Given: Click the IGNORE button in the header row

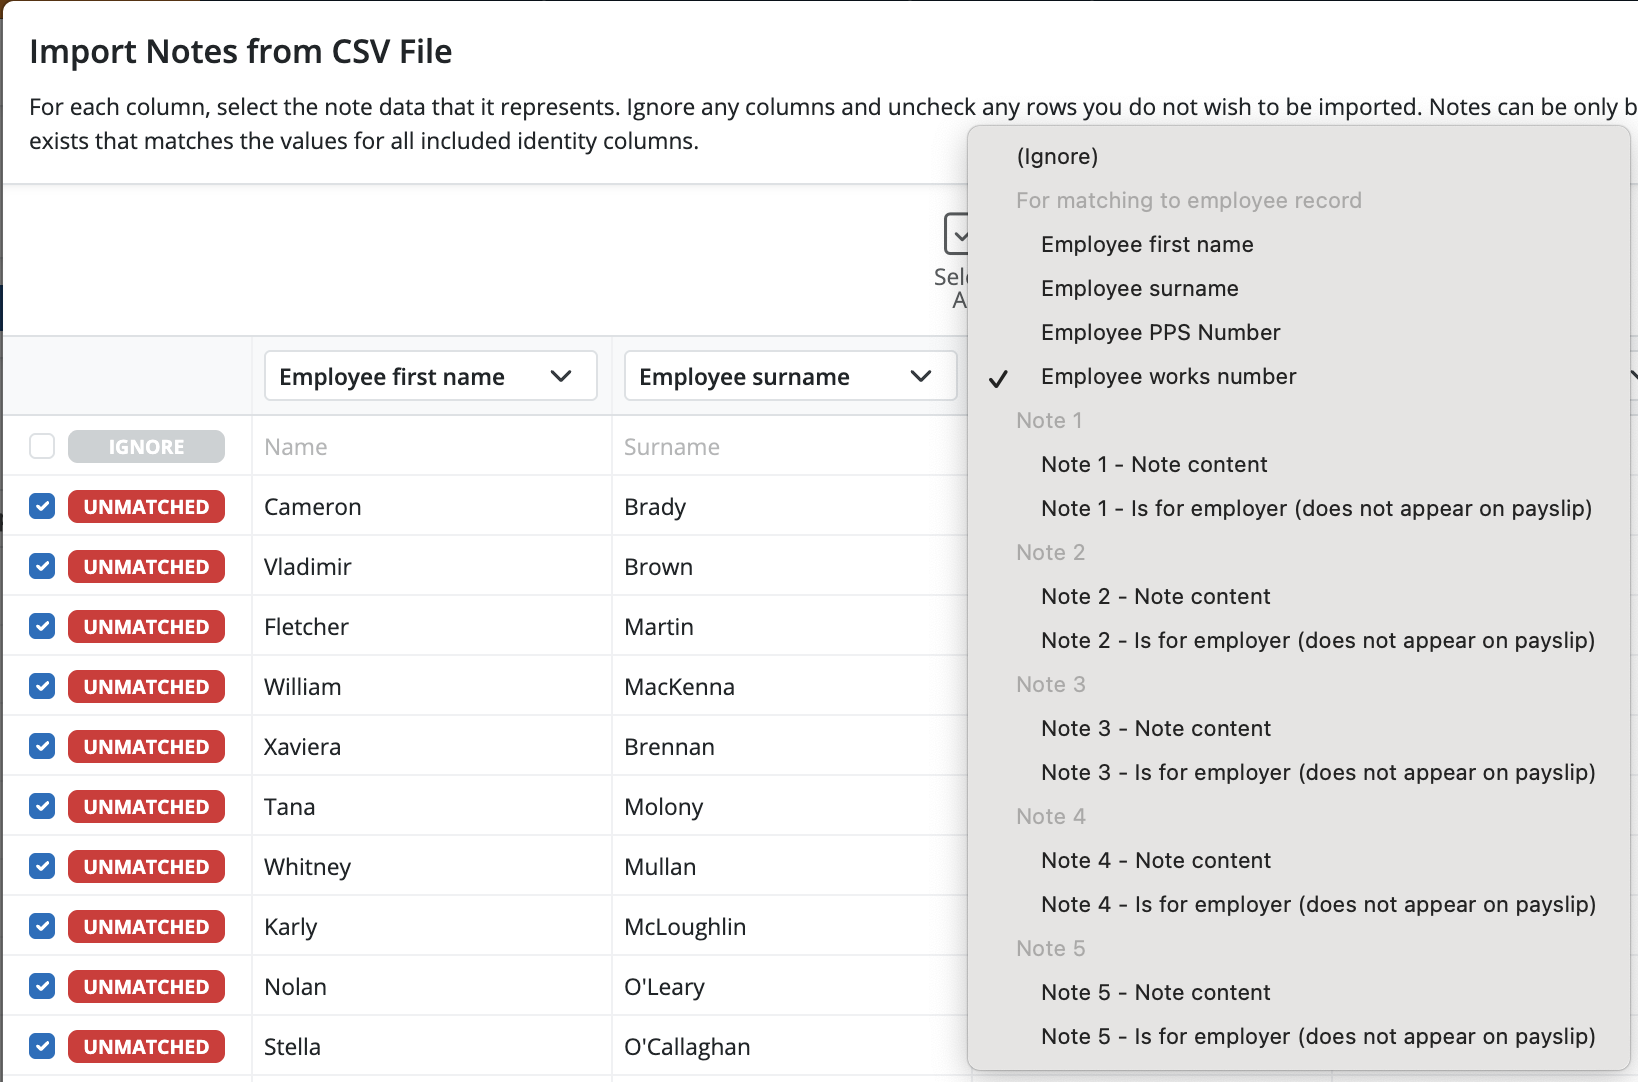Looking at the screenshot, I should (146, 446).
